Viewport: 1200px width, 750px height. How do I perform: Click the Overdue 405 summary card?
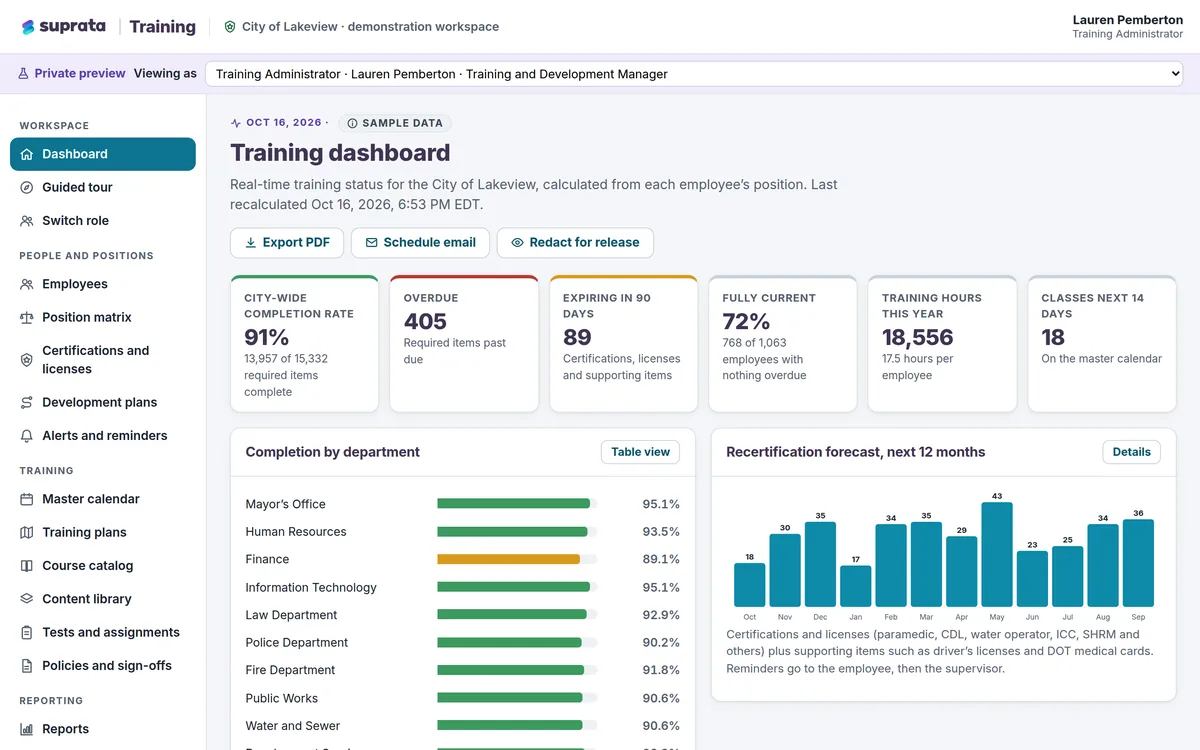[x=464, y=343]
